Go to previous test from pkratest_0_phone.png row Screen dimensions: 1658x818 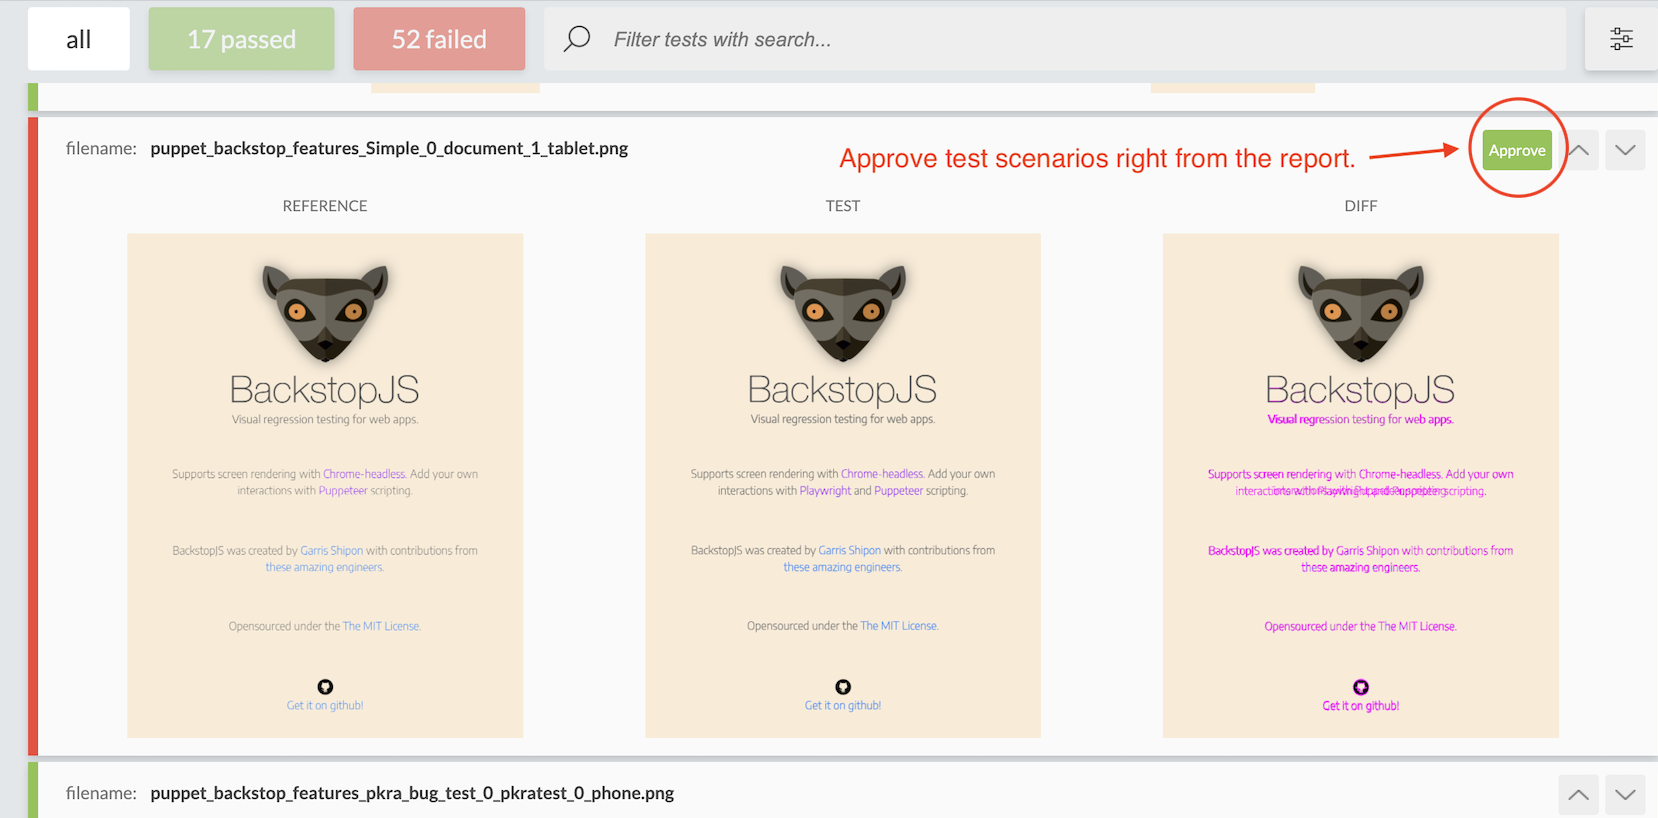click(1578, 795)
